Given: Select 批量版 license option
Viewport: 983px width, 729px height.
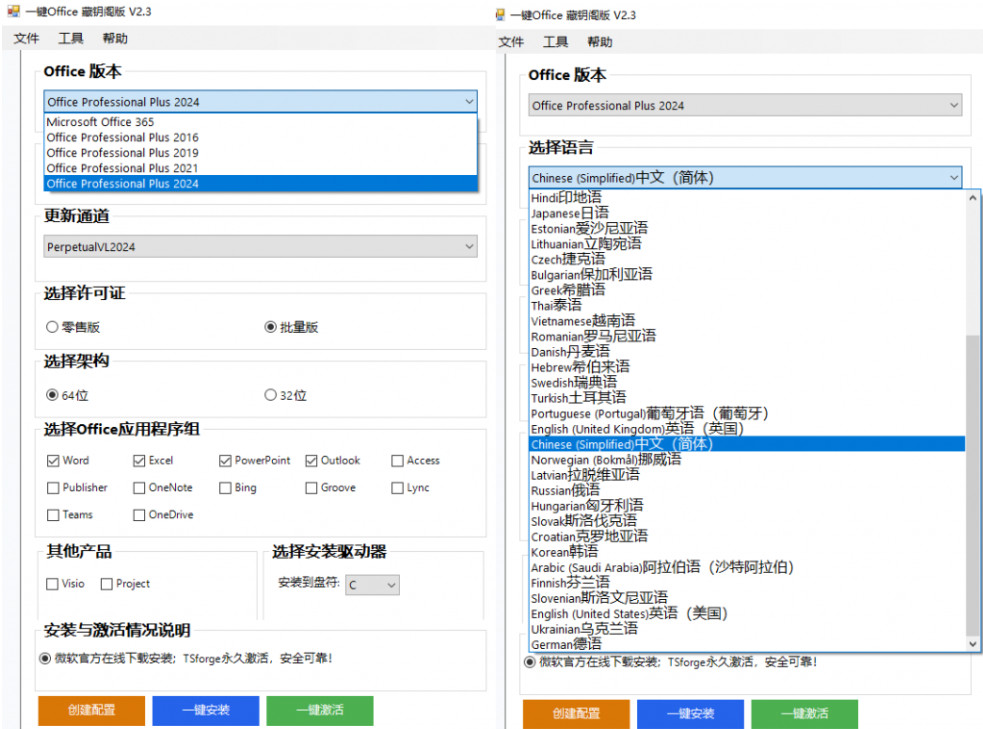Looking at the screenshot, I should point(270,327).
